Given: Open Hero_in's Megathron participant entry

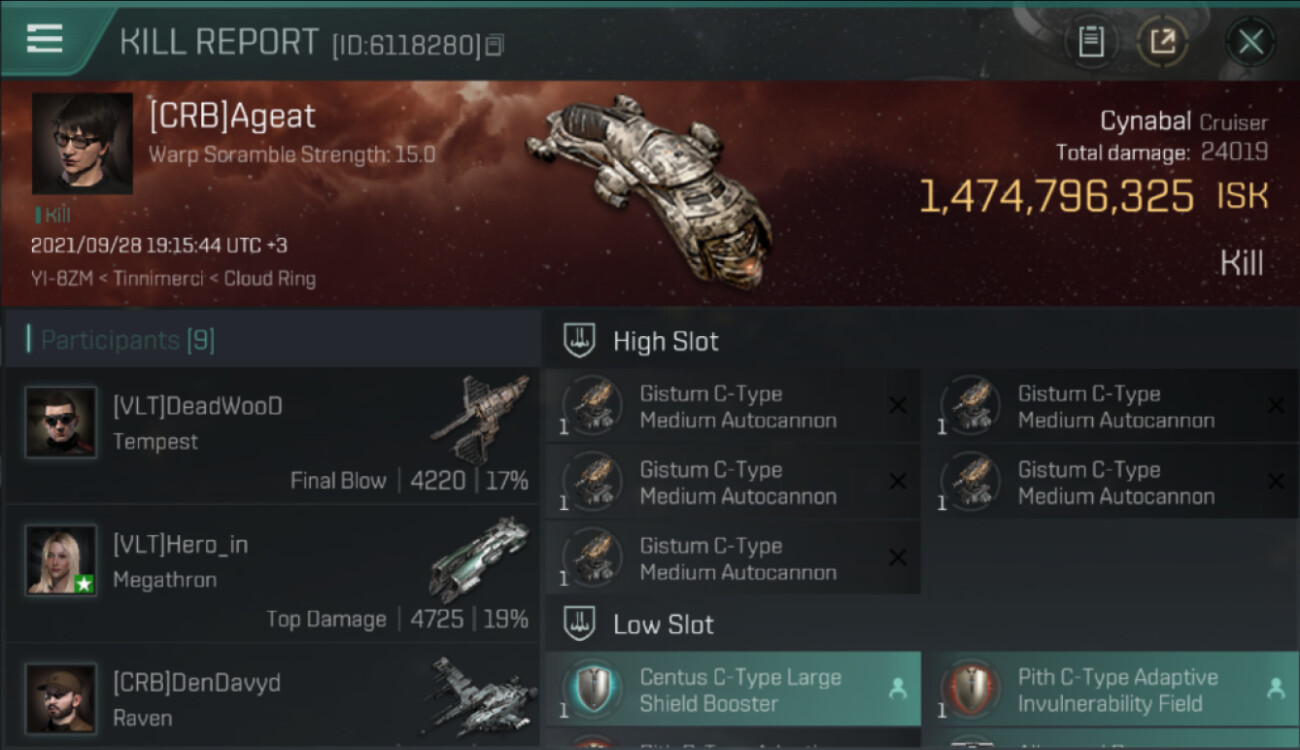Looking at the screenshot, I should pyautogui.click(x=272, y=574).
